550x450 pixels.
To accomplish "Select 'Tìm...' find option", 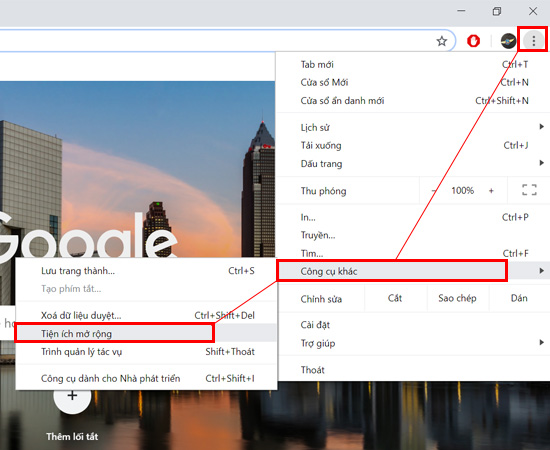I will coord(412,253).
